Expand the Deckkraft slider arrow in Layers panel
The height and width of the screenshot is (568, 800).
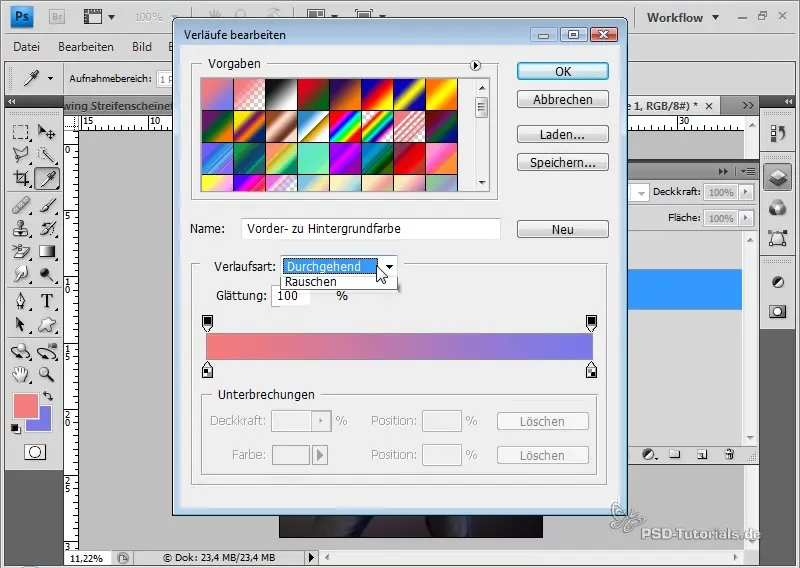coord(746,192)
